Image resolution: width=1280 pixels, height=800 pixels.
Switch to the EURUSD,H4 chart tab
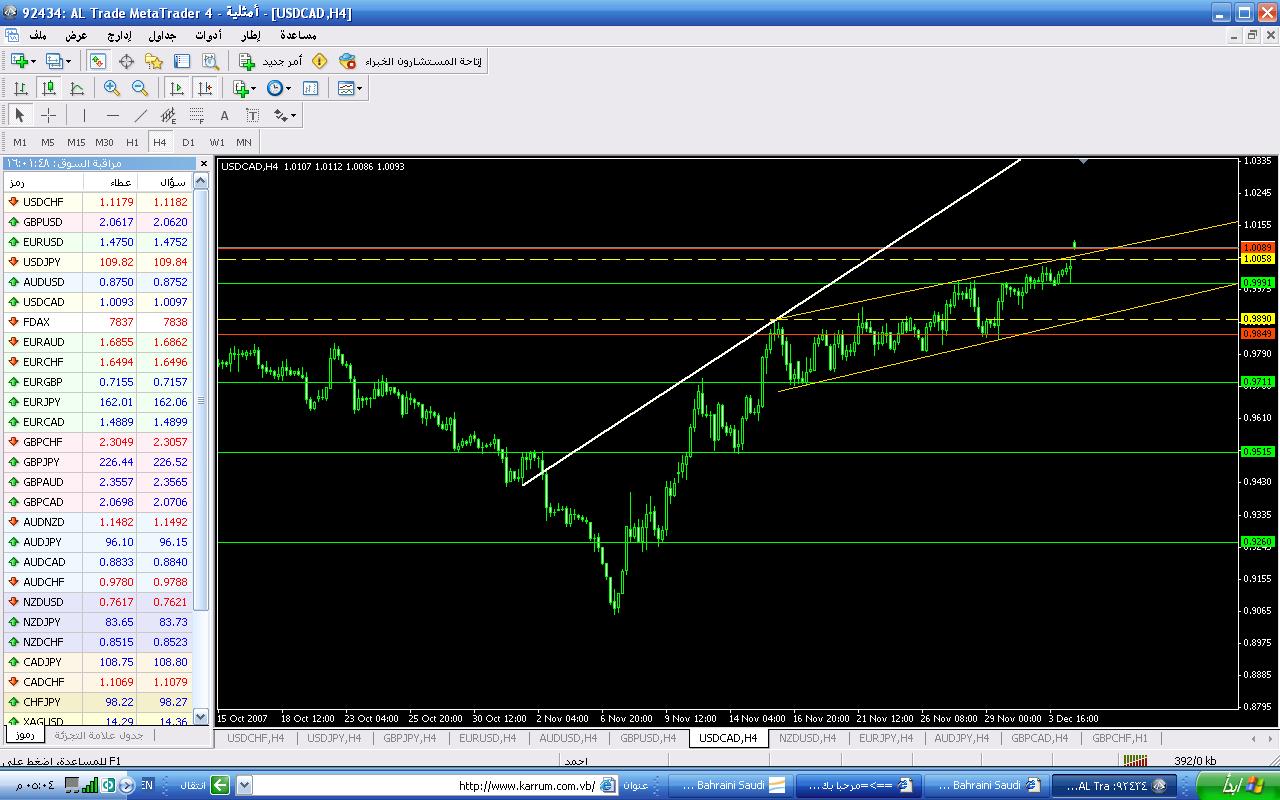point(487,738)
